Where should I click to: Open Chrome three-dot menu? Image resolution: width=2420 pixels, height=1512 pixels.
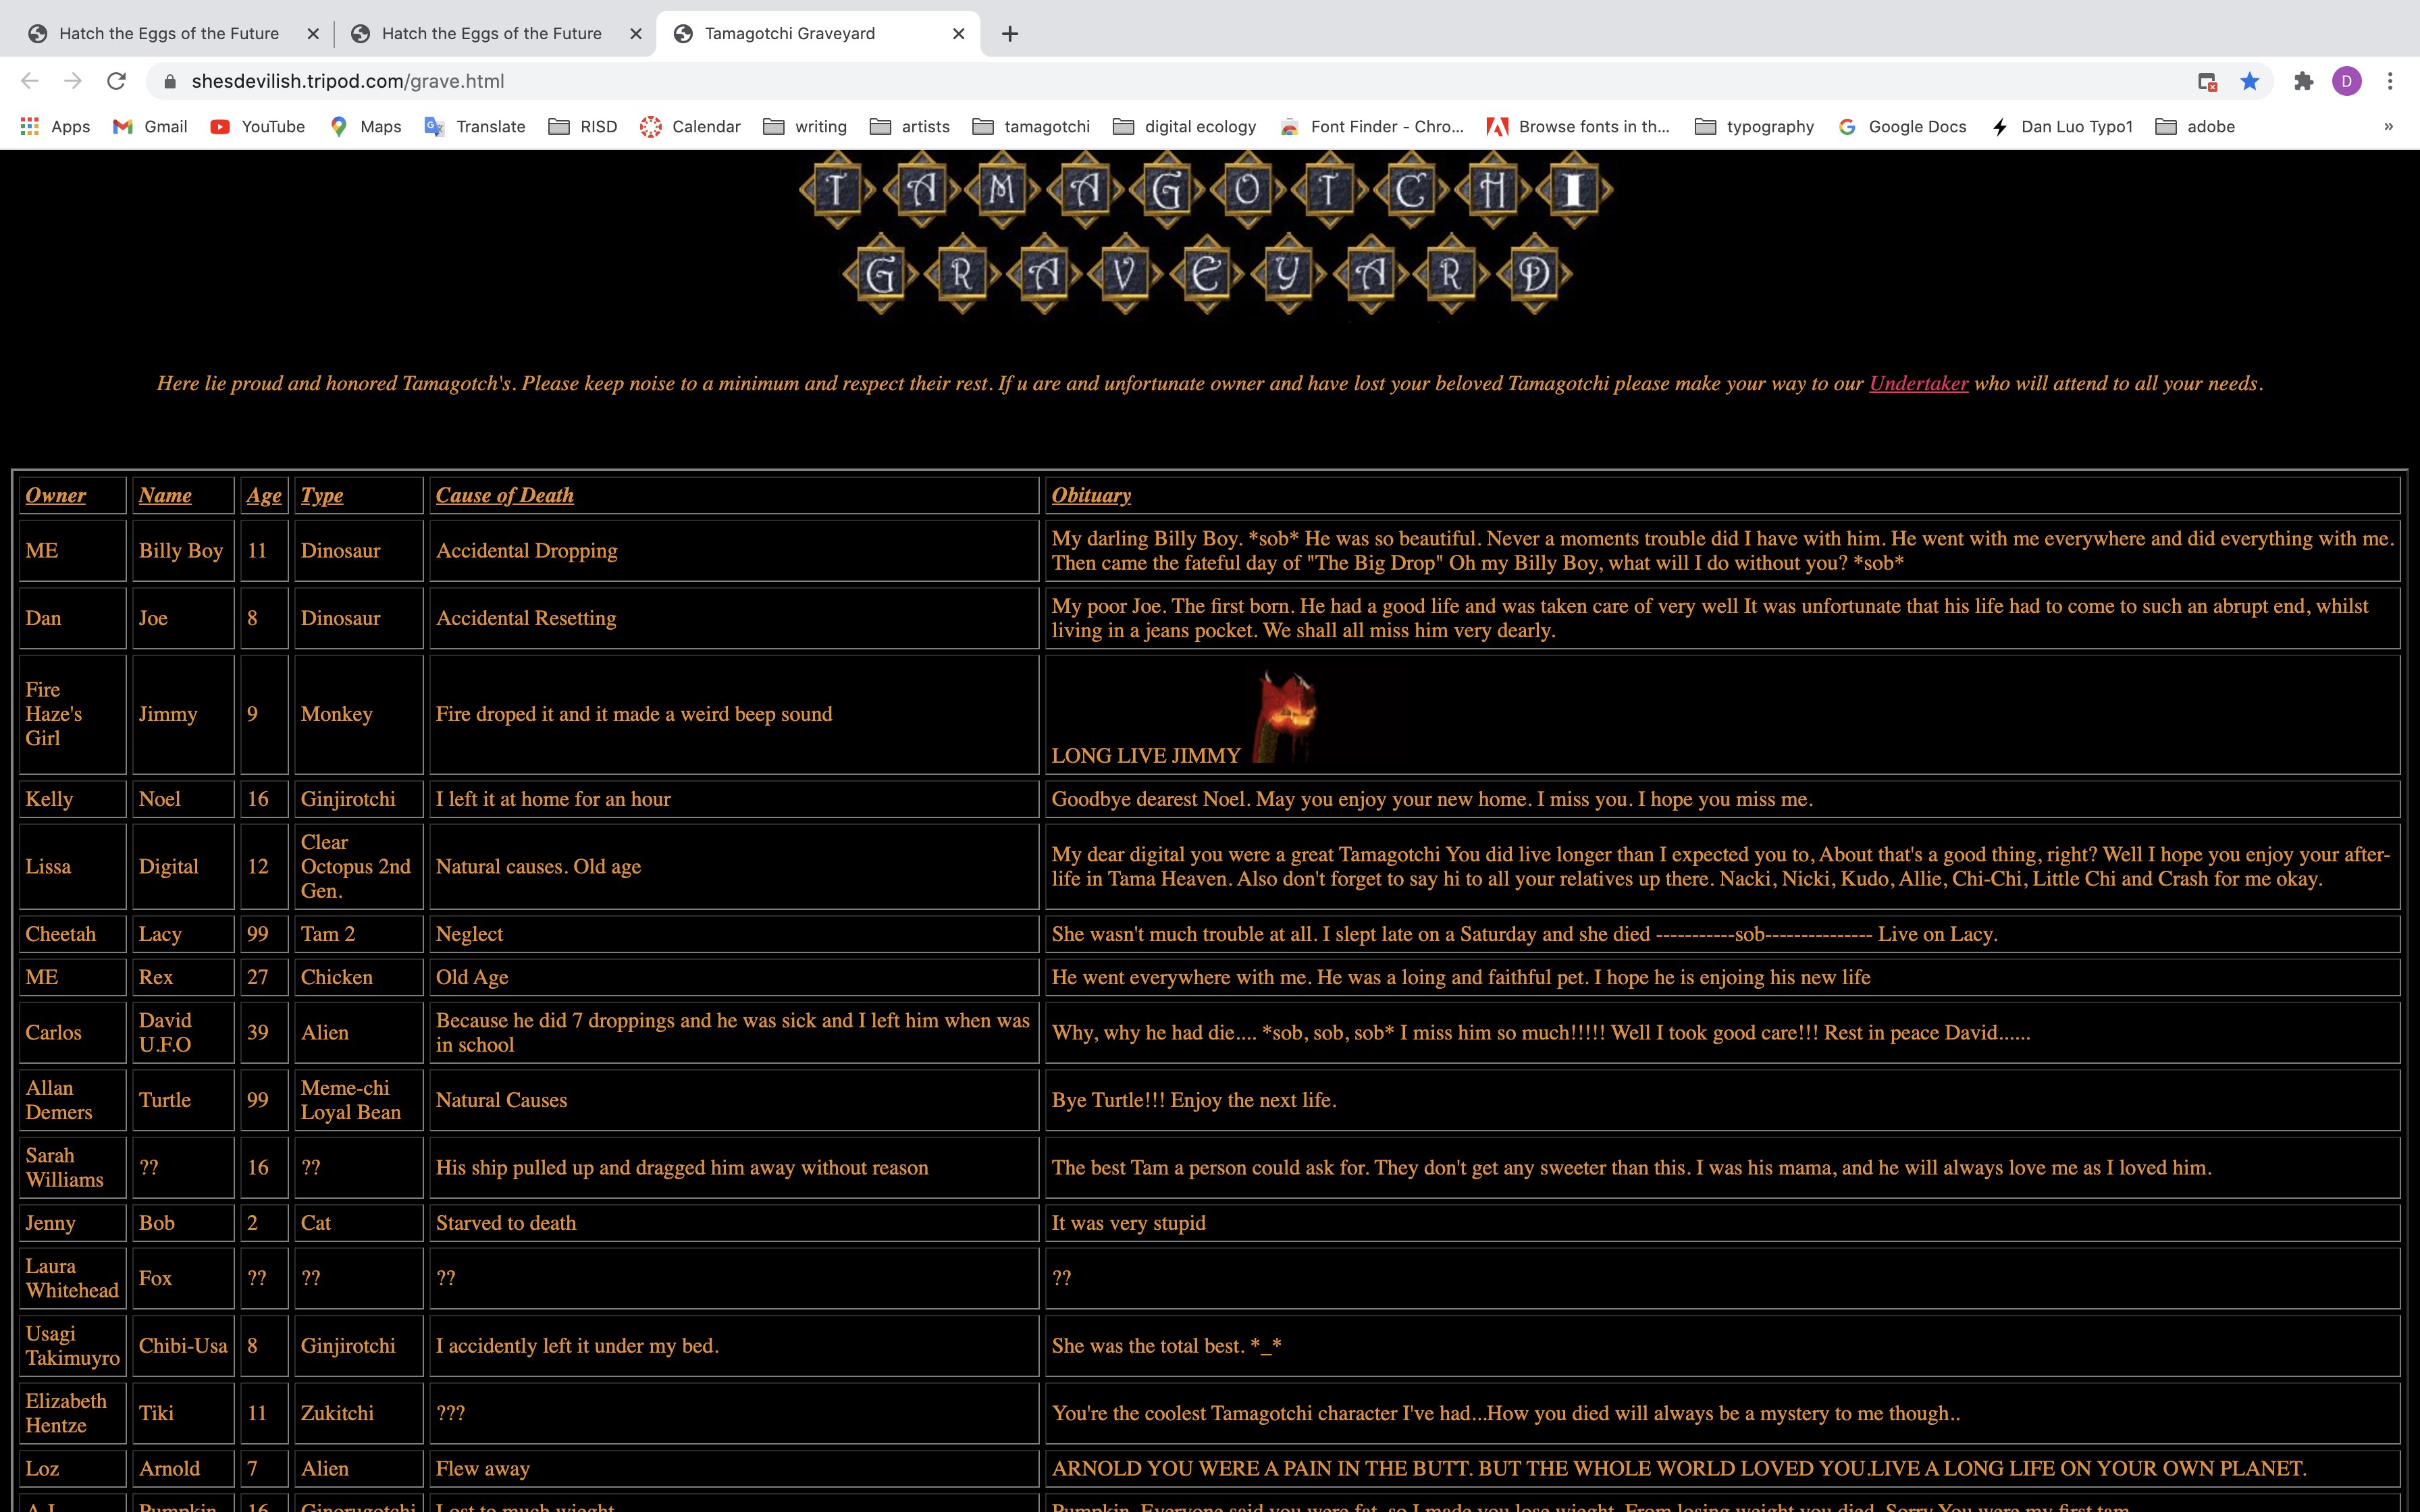click(x=2390, y=81)
